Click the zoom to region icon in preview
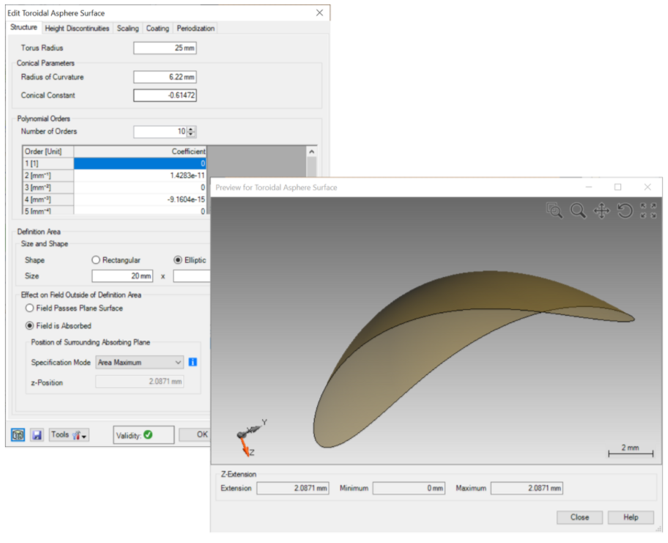668x543 pixels. [555, 211]
